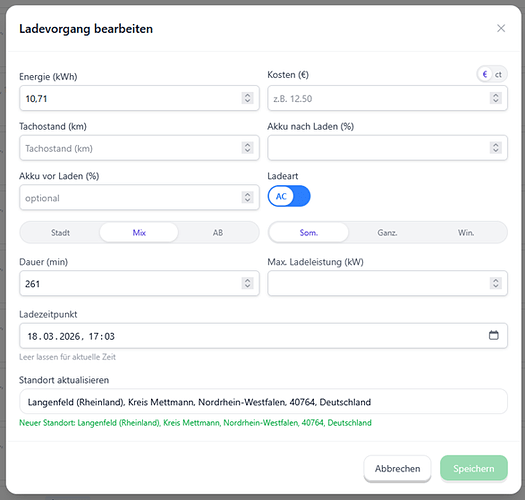Viewport: 525px width, 500px height.
Task: Click the Max. Ladeleistung stepper arrows
Action: click(496, 283)
